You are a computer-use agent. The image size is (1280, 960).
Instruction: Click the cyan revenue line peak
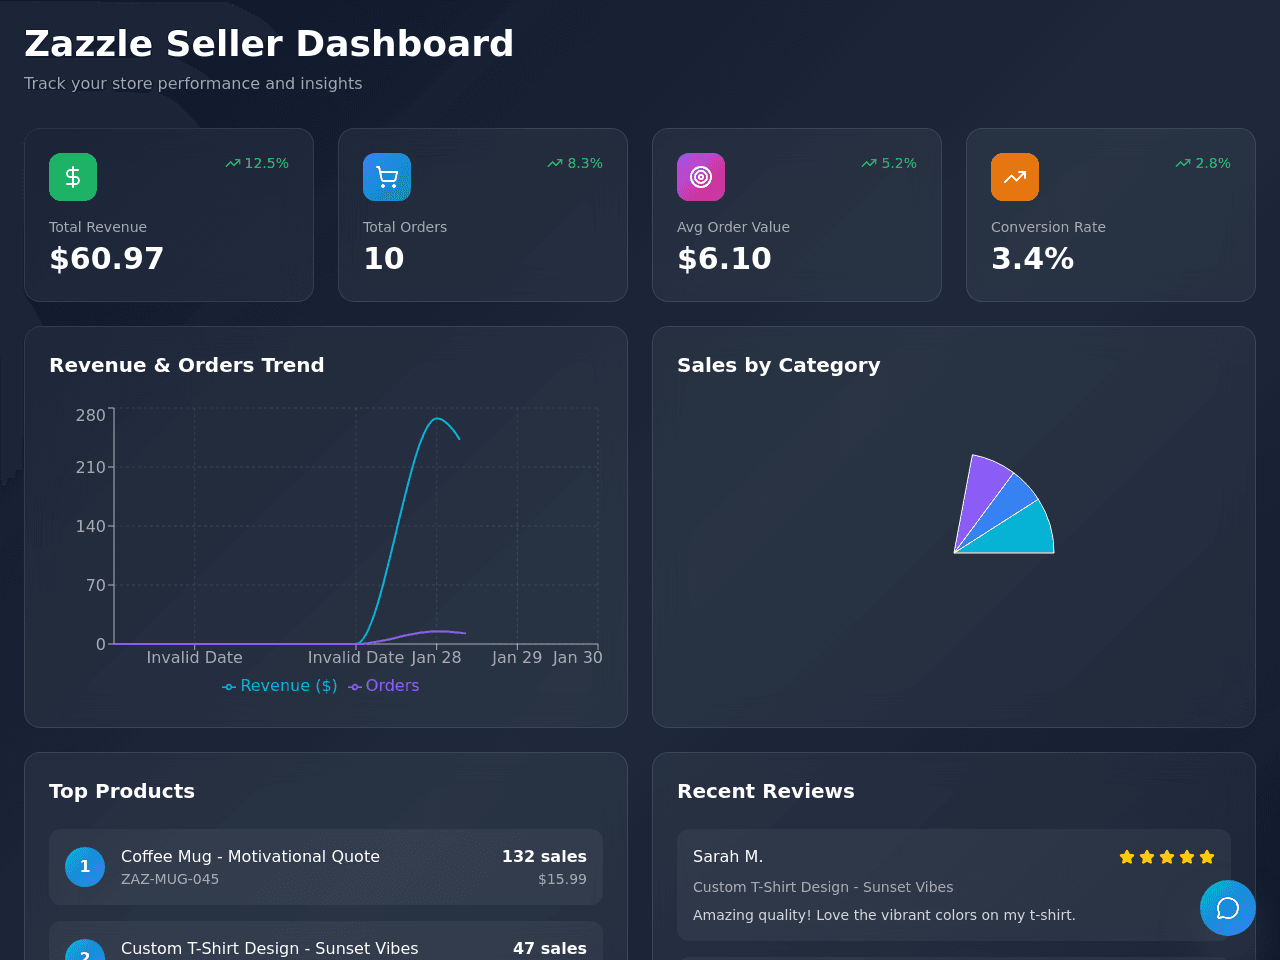(436, 418)
